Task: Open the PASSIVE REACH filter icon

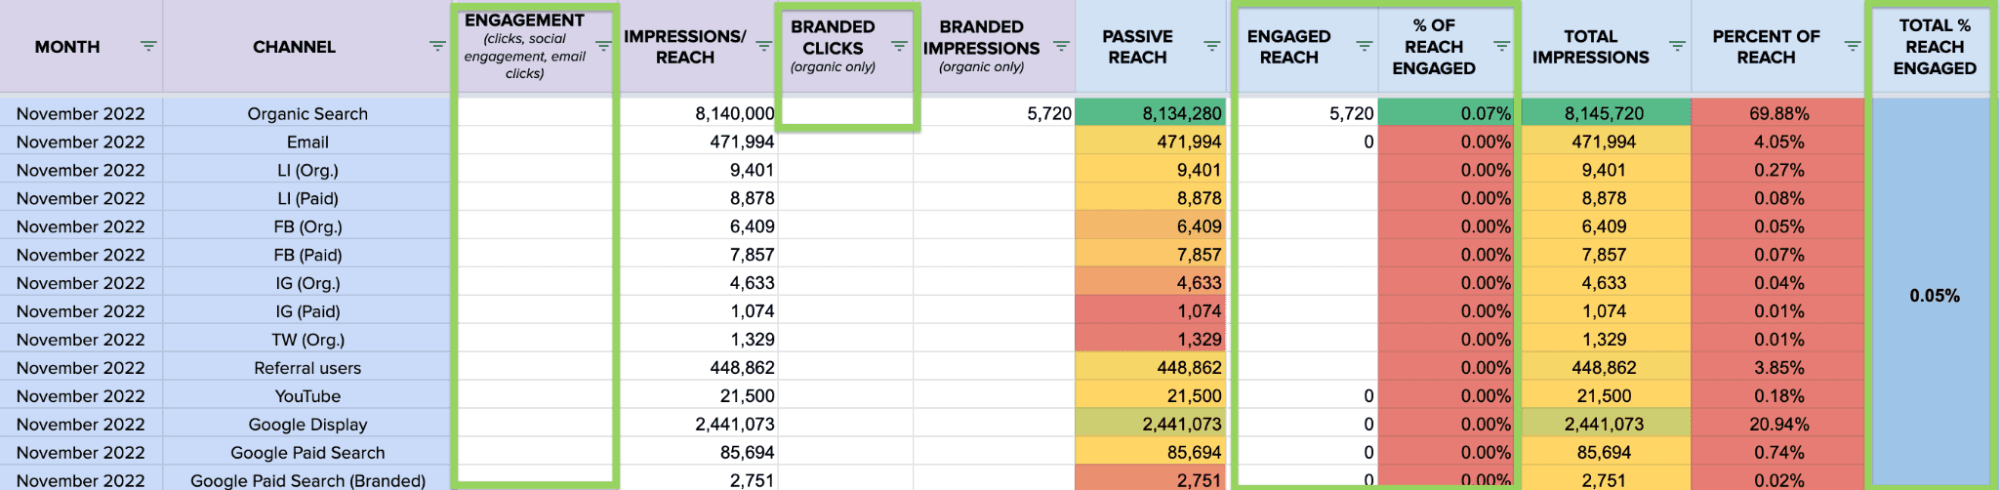Action: [x=1211, y=46]
